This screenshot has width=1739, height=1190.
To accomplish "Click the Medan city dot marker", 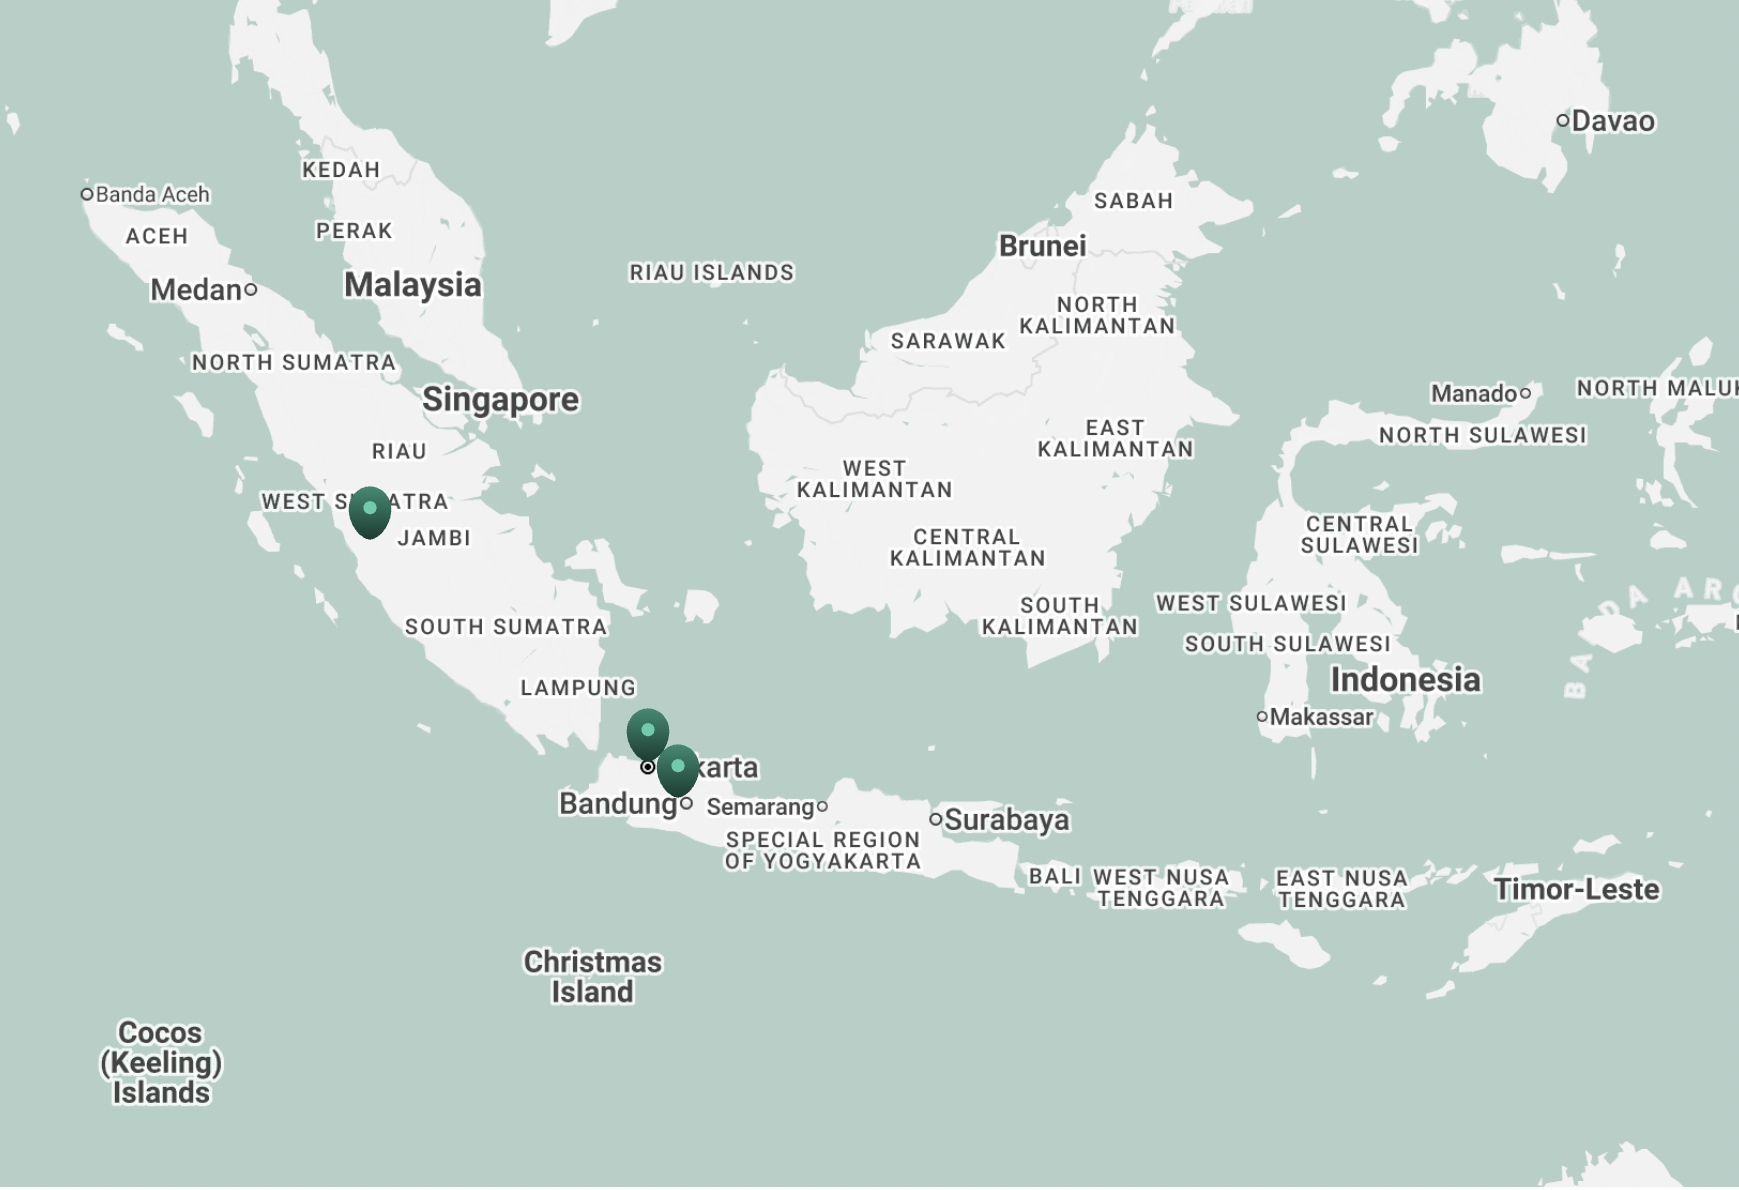I will click(251, 290).
